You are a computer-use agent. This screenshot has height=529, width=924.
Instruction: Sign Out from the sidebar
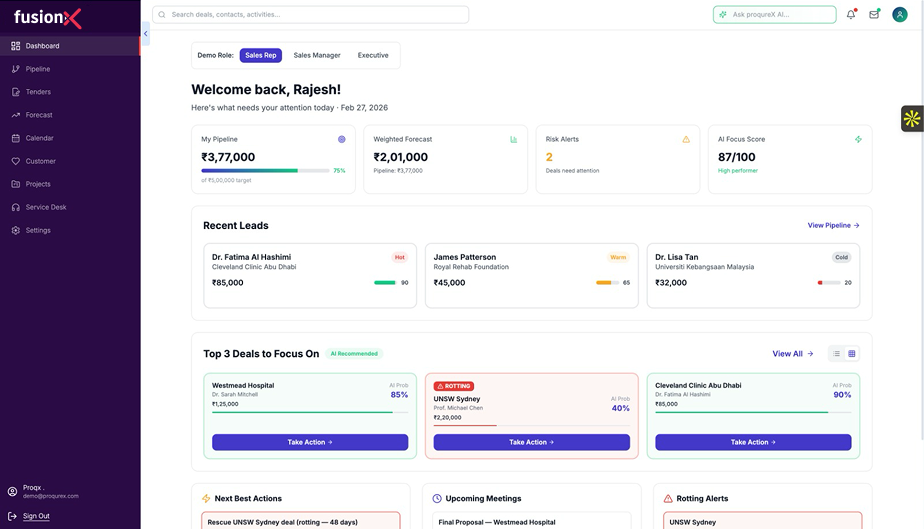point(36,516)
